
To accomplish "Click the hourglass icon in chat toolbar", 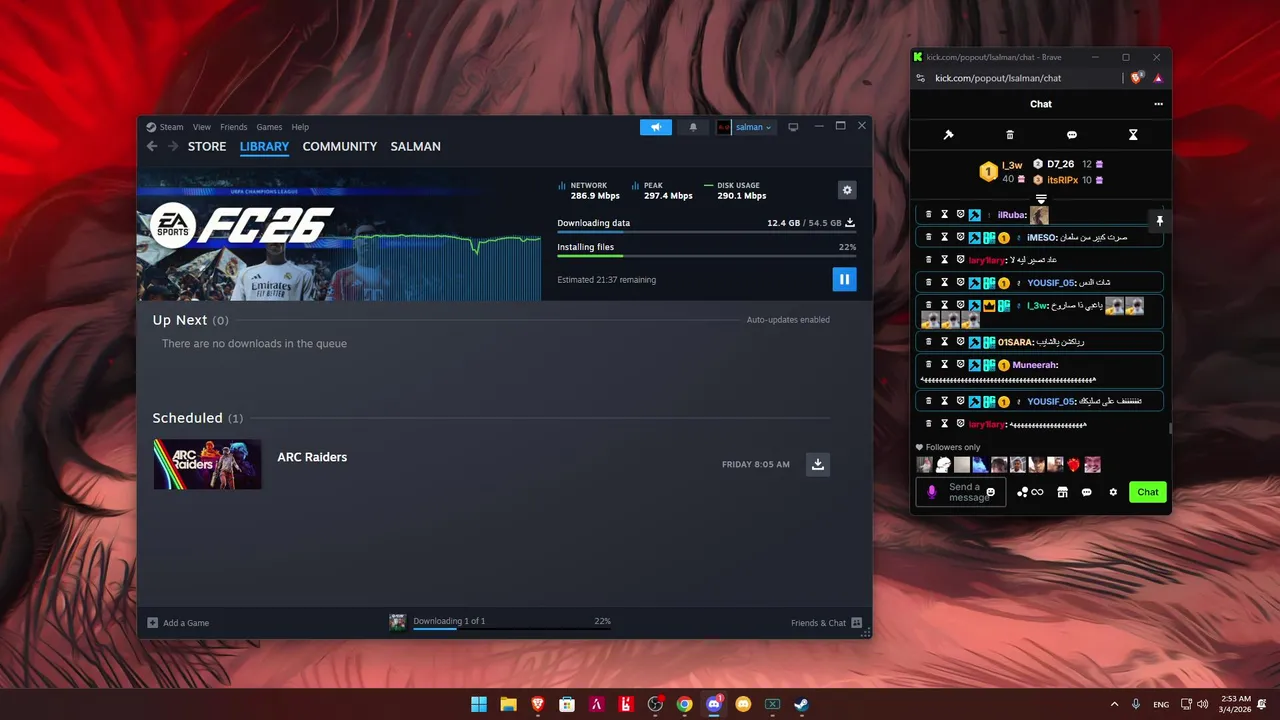I will [x=1133, y=135].
